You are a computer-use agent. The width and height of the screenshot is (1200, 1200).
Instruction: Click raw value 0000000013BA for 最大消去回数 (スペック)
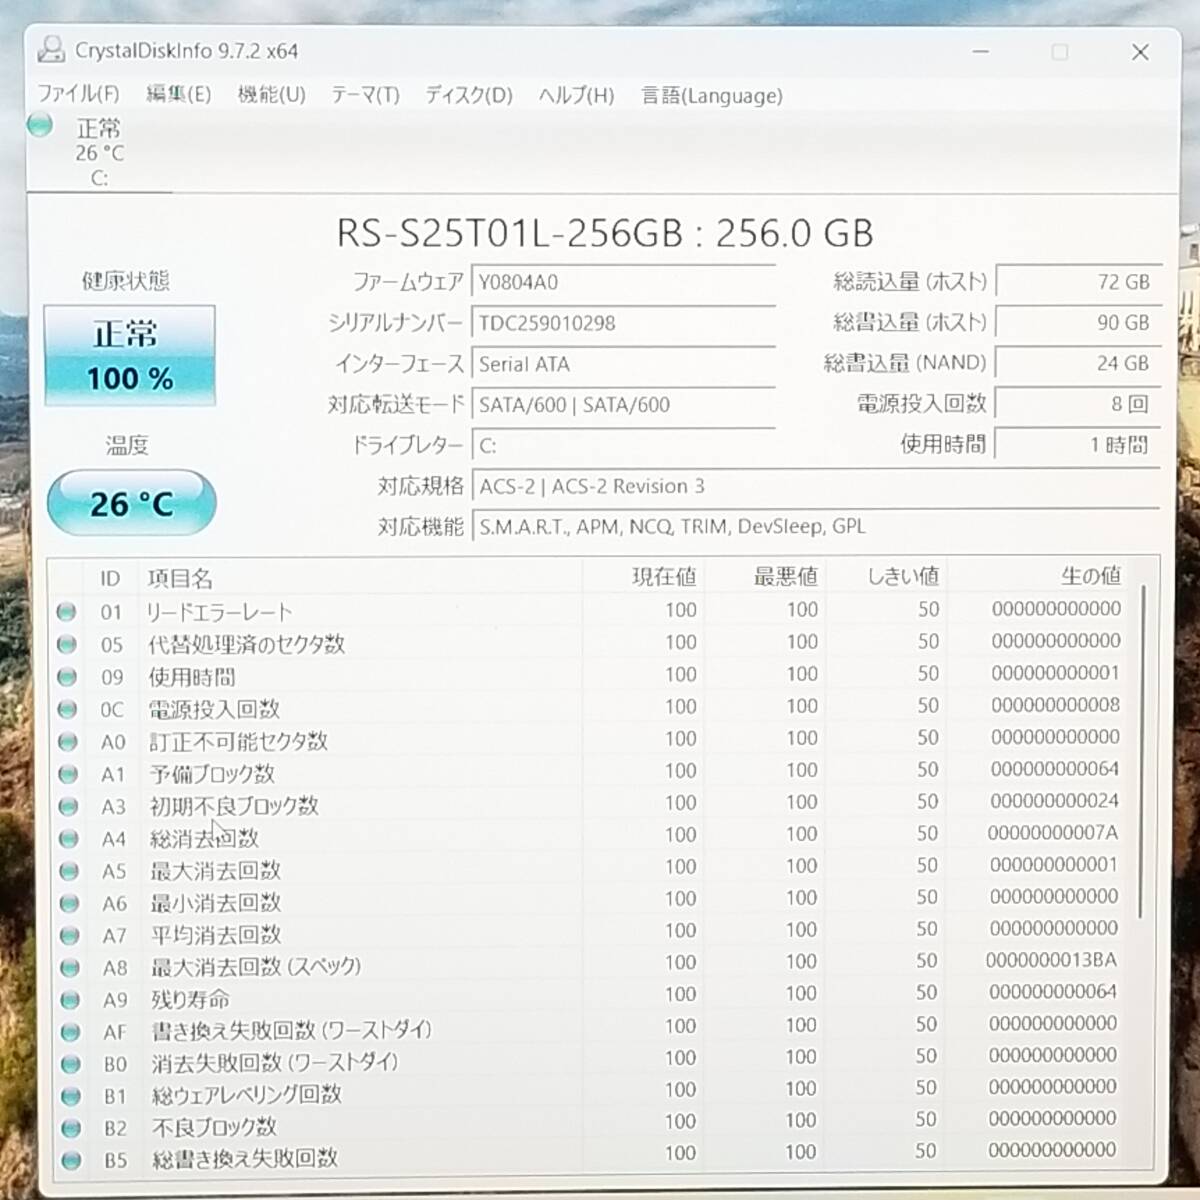(1051, 961)
